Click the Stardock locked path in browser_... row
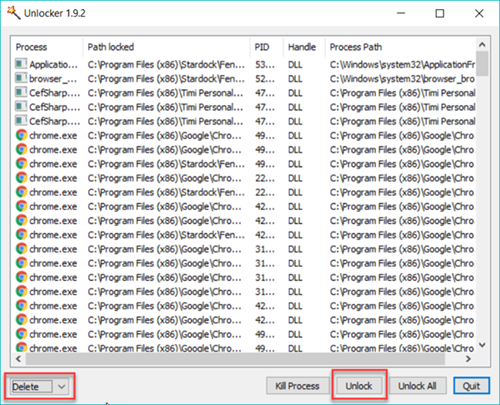 166,79
